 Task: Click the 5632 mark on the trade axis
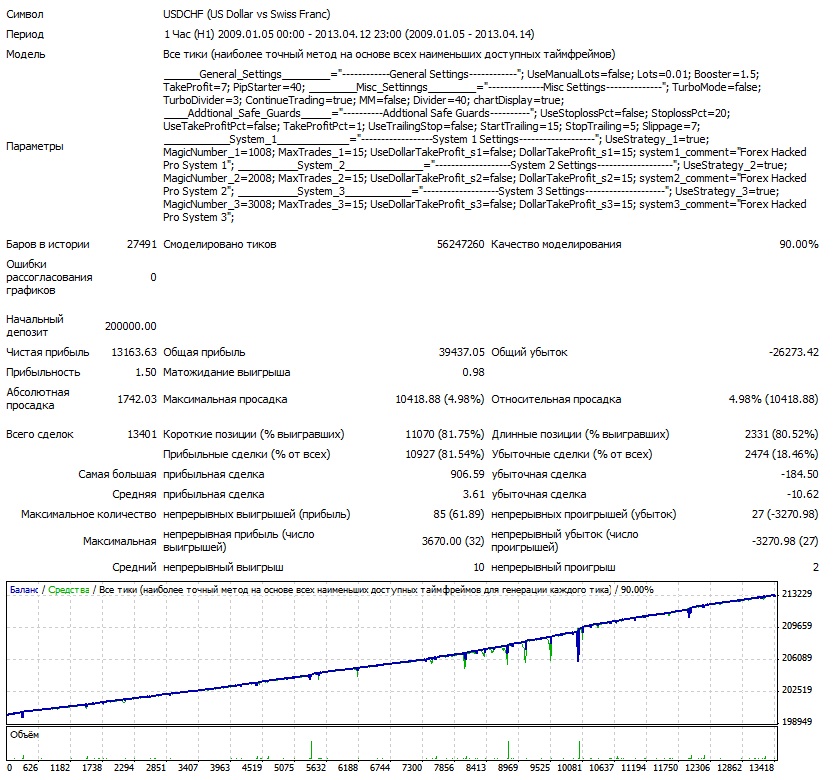click(315, 769)
